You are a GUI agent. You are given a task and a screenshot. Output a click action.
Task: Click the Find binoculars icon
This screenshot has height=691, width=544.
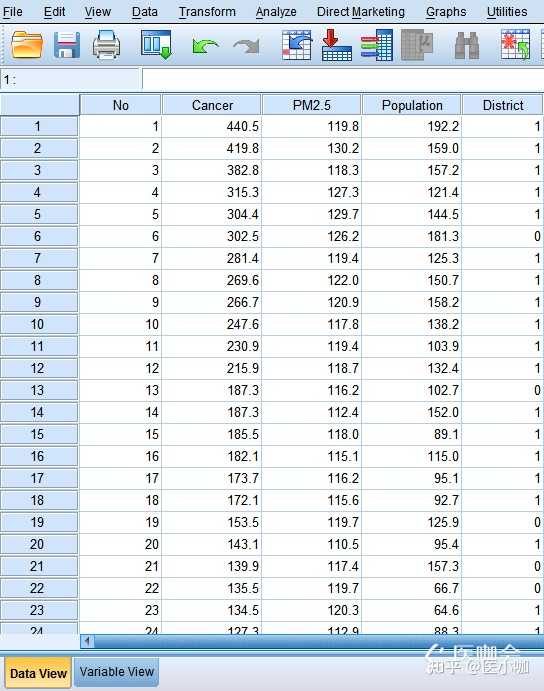(x=466, y=46)
